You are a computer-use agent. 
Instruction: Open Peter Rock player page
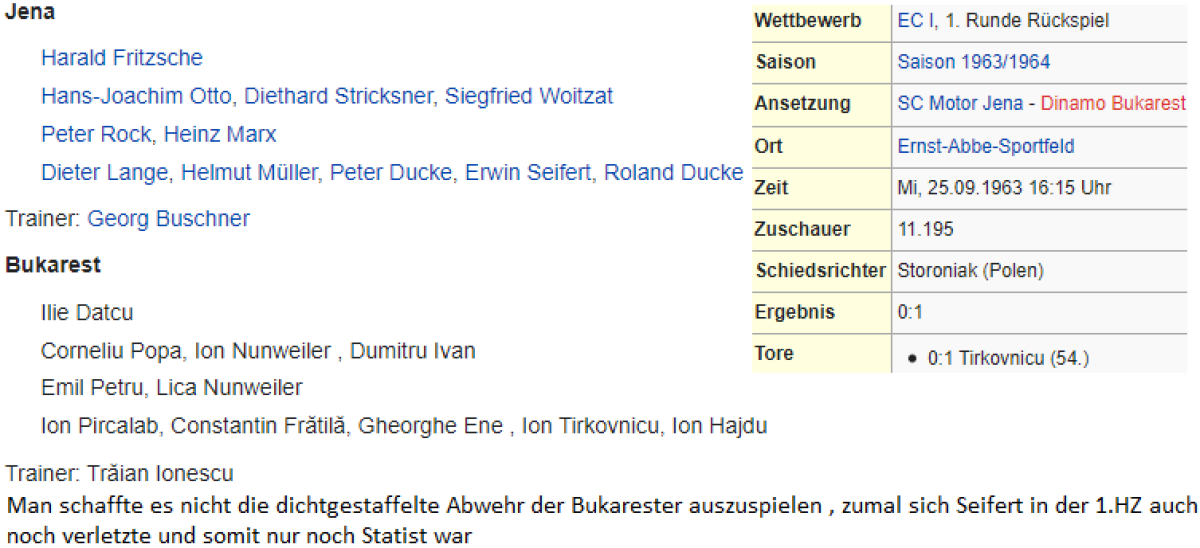tap(96, 134)
